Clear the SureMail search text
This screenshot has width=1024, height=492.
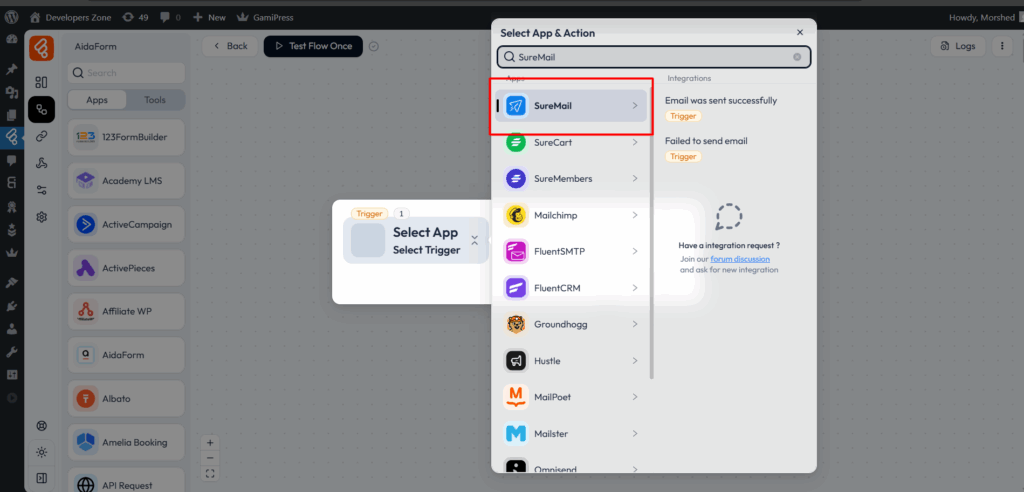point(797,57)
